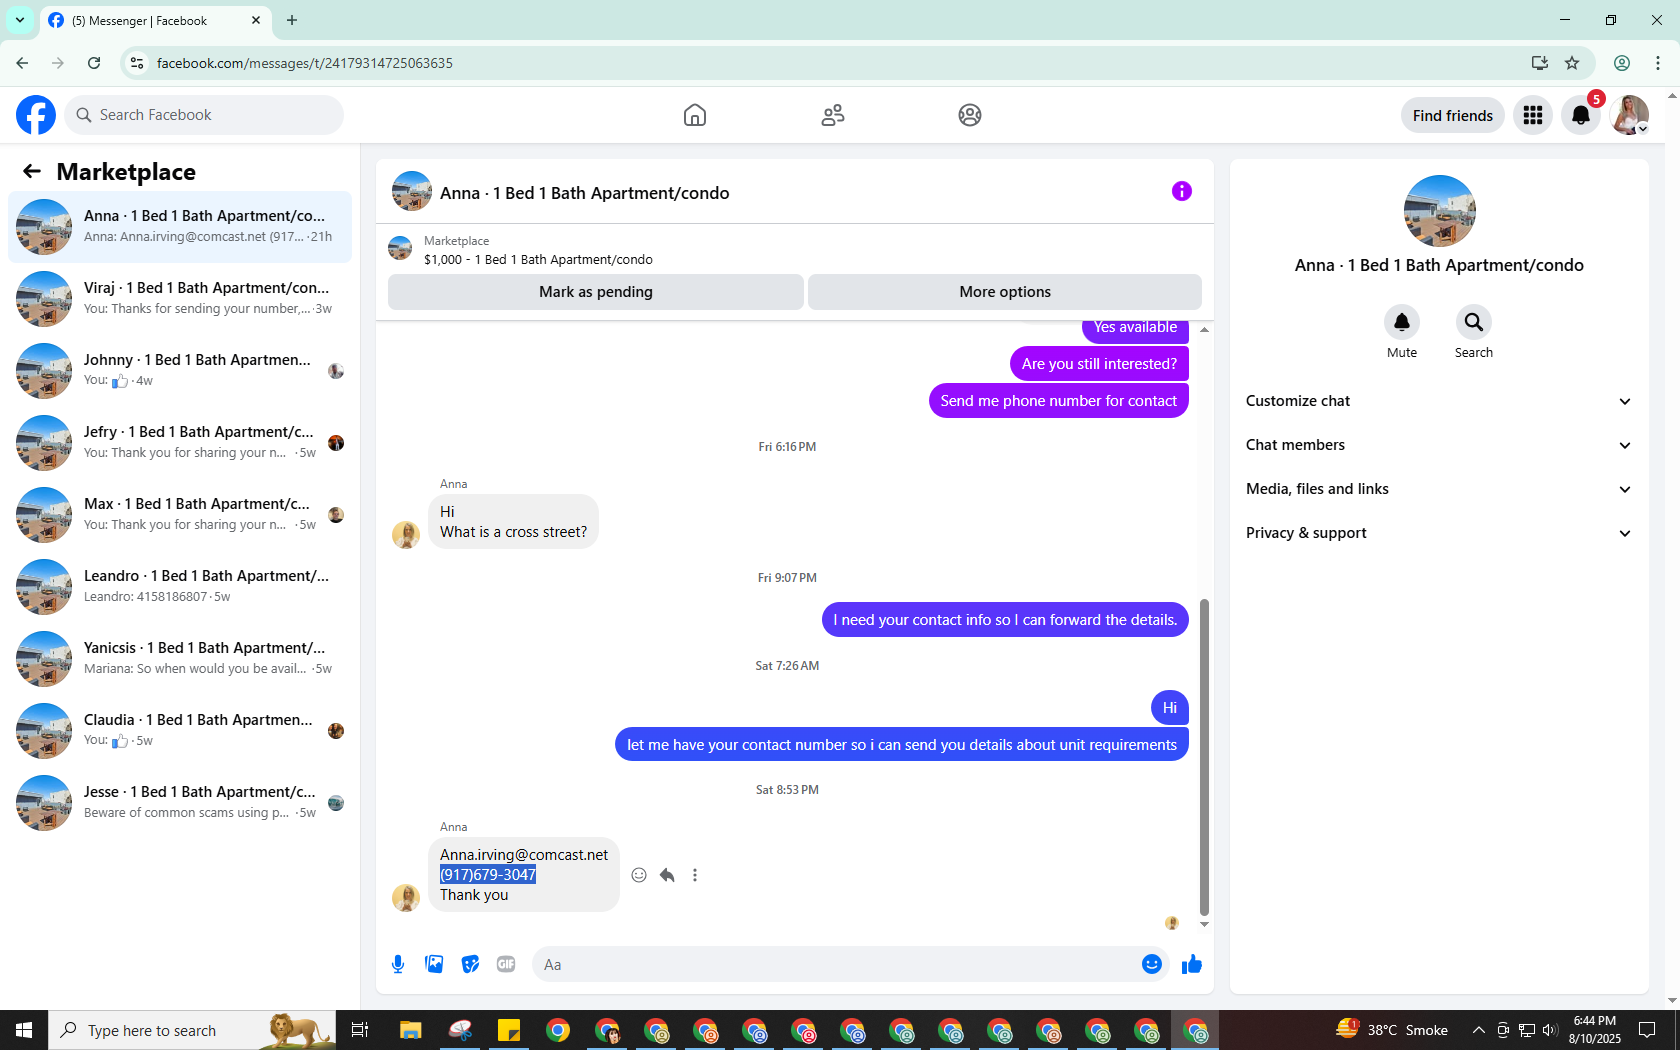Reload the page in Chrome

[94, 63]
